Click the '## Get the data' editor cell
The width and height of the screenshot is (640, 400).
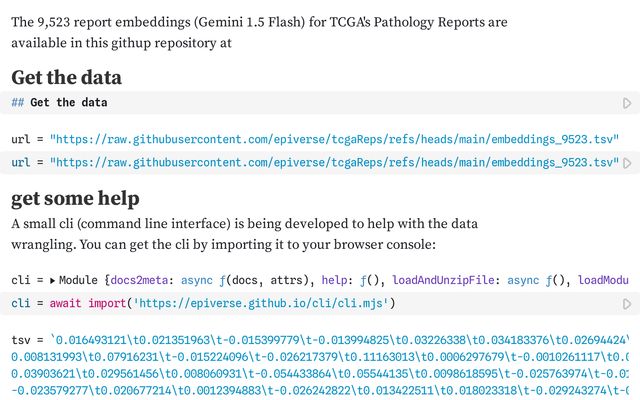[x=300, y=103]
